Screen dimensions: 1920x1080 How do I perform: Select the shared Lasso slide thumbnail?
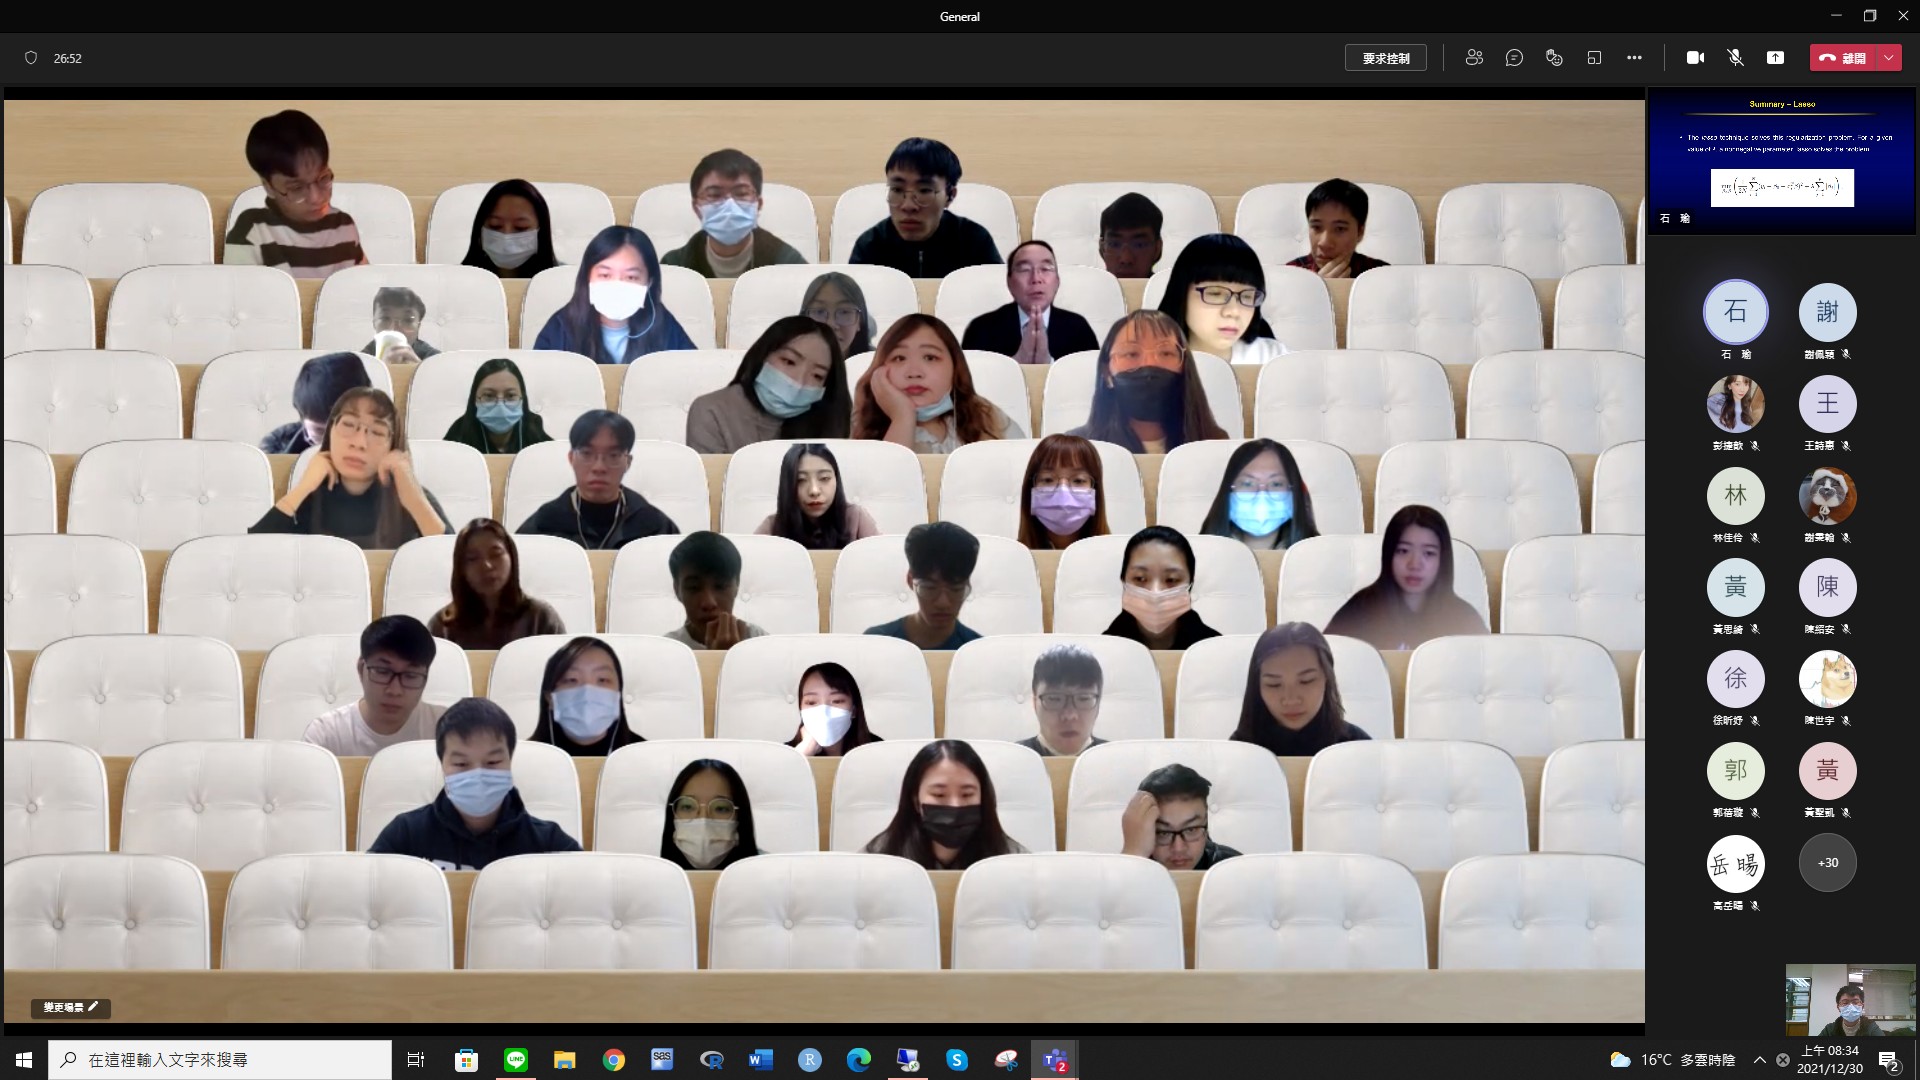point(1781,162)
